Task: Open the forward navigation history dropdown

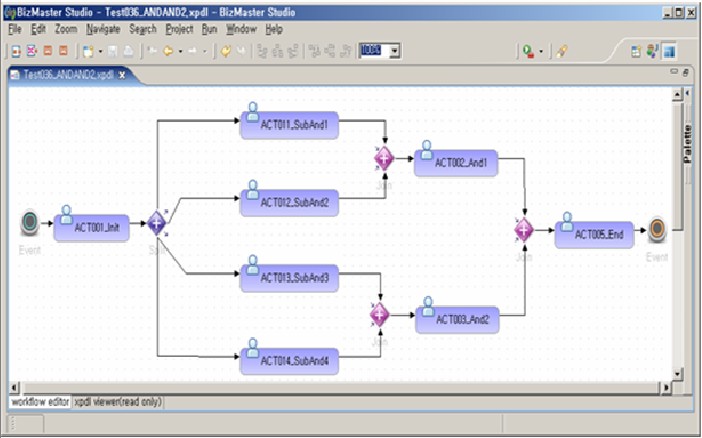Action: click(x=205, y=52)
